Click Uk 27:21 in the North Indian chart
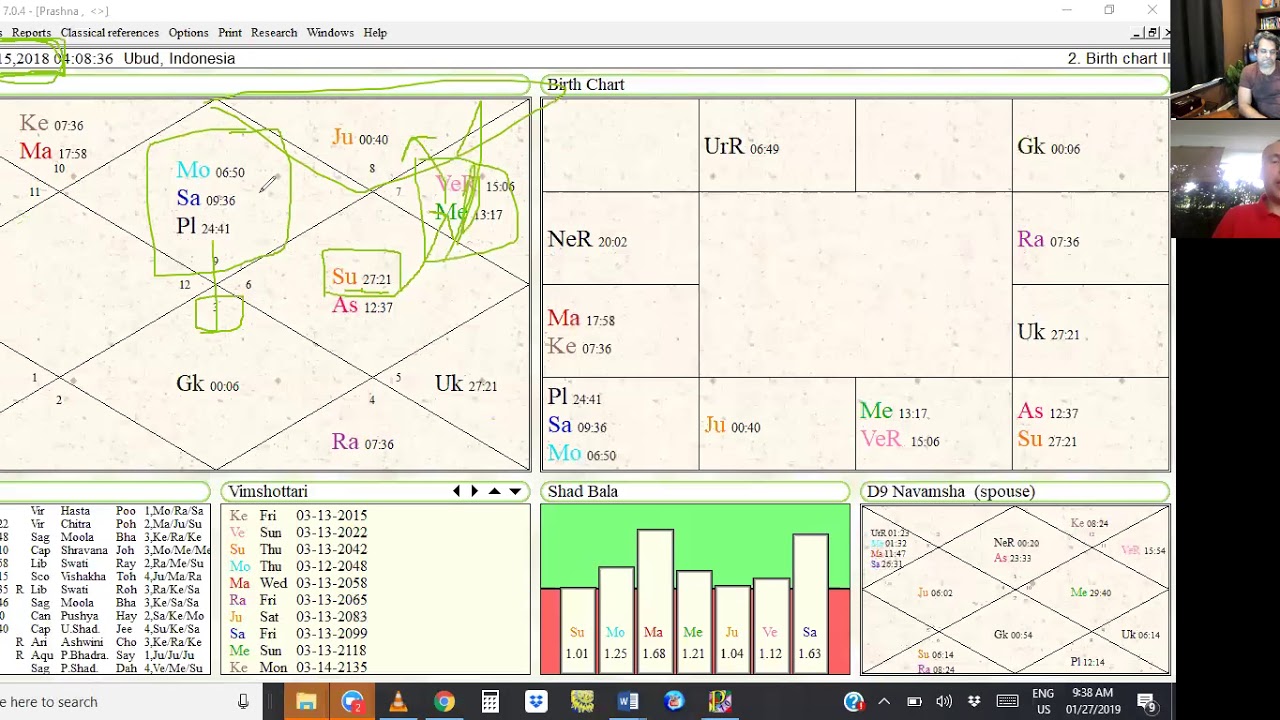 [x=466, y=384]
